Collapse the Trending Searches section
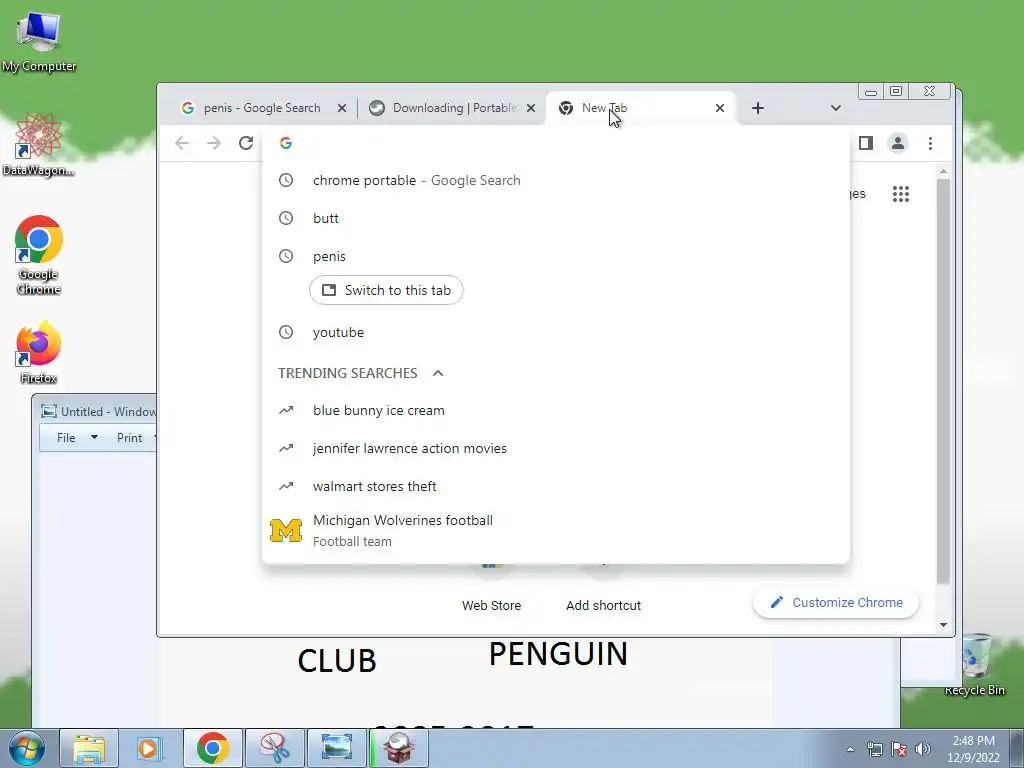This screenshot has width=1024, height=768. click(x=438, y=373)
